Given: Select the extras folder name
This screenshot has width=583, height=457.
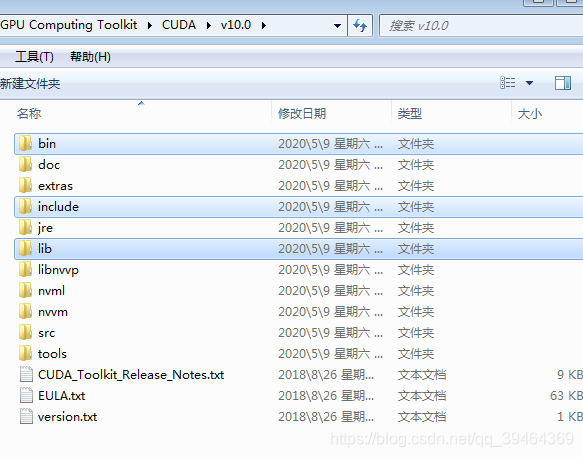Looking at the screenshot, I should pos(55,186).
